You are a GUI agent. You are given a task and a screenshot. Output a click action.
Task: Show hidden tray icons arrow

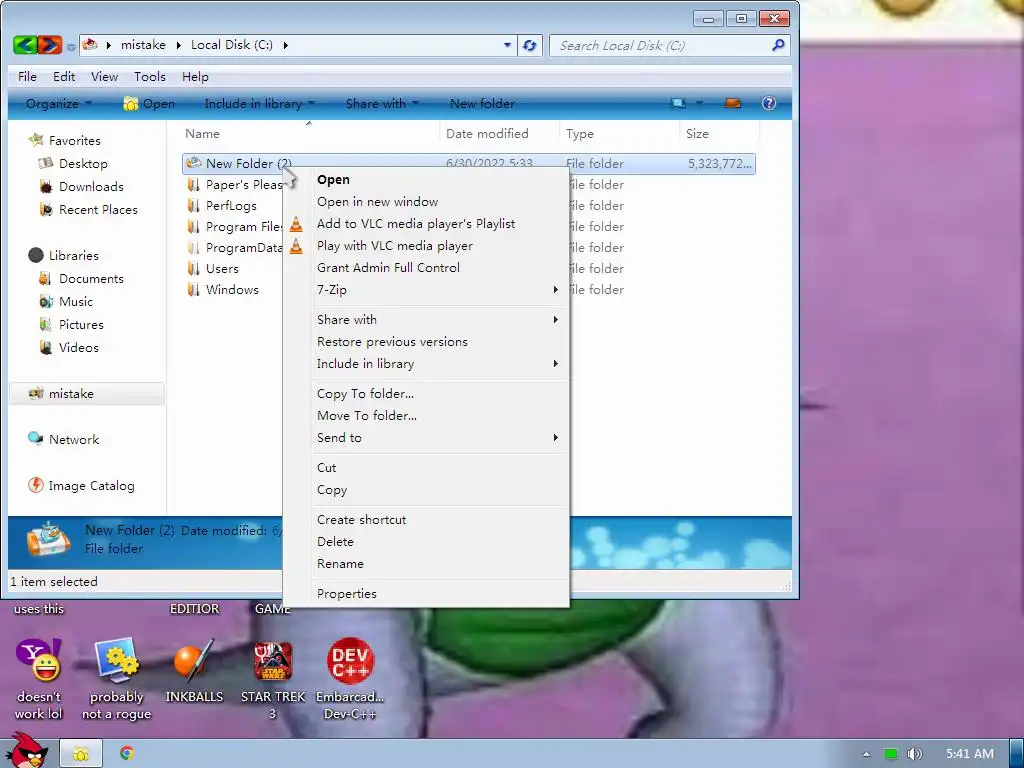click(866, 754)
